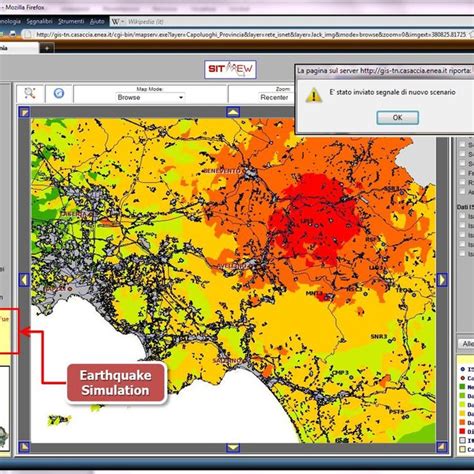Pan the map toward the south-east corner arrow
Image resolution: width=474 pixels, height=474 pixels.
[442, 447]
